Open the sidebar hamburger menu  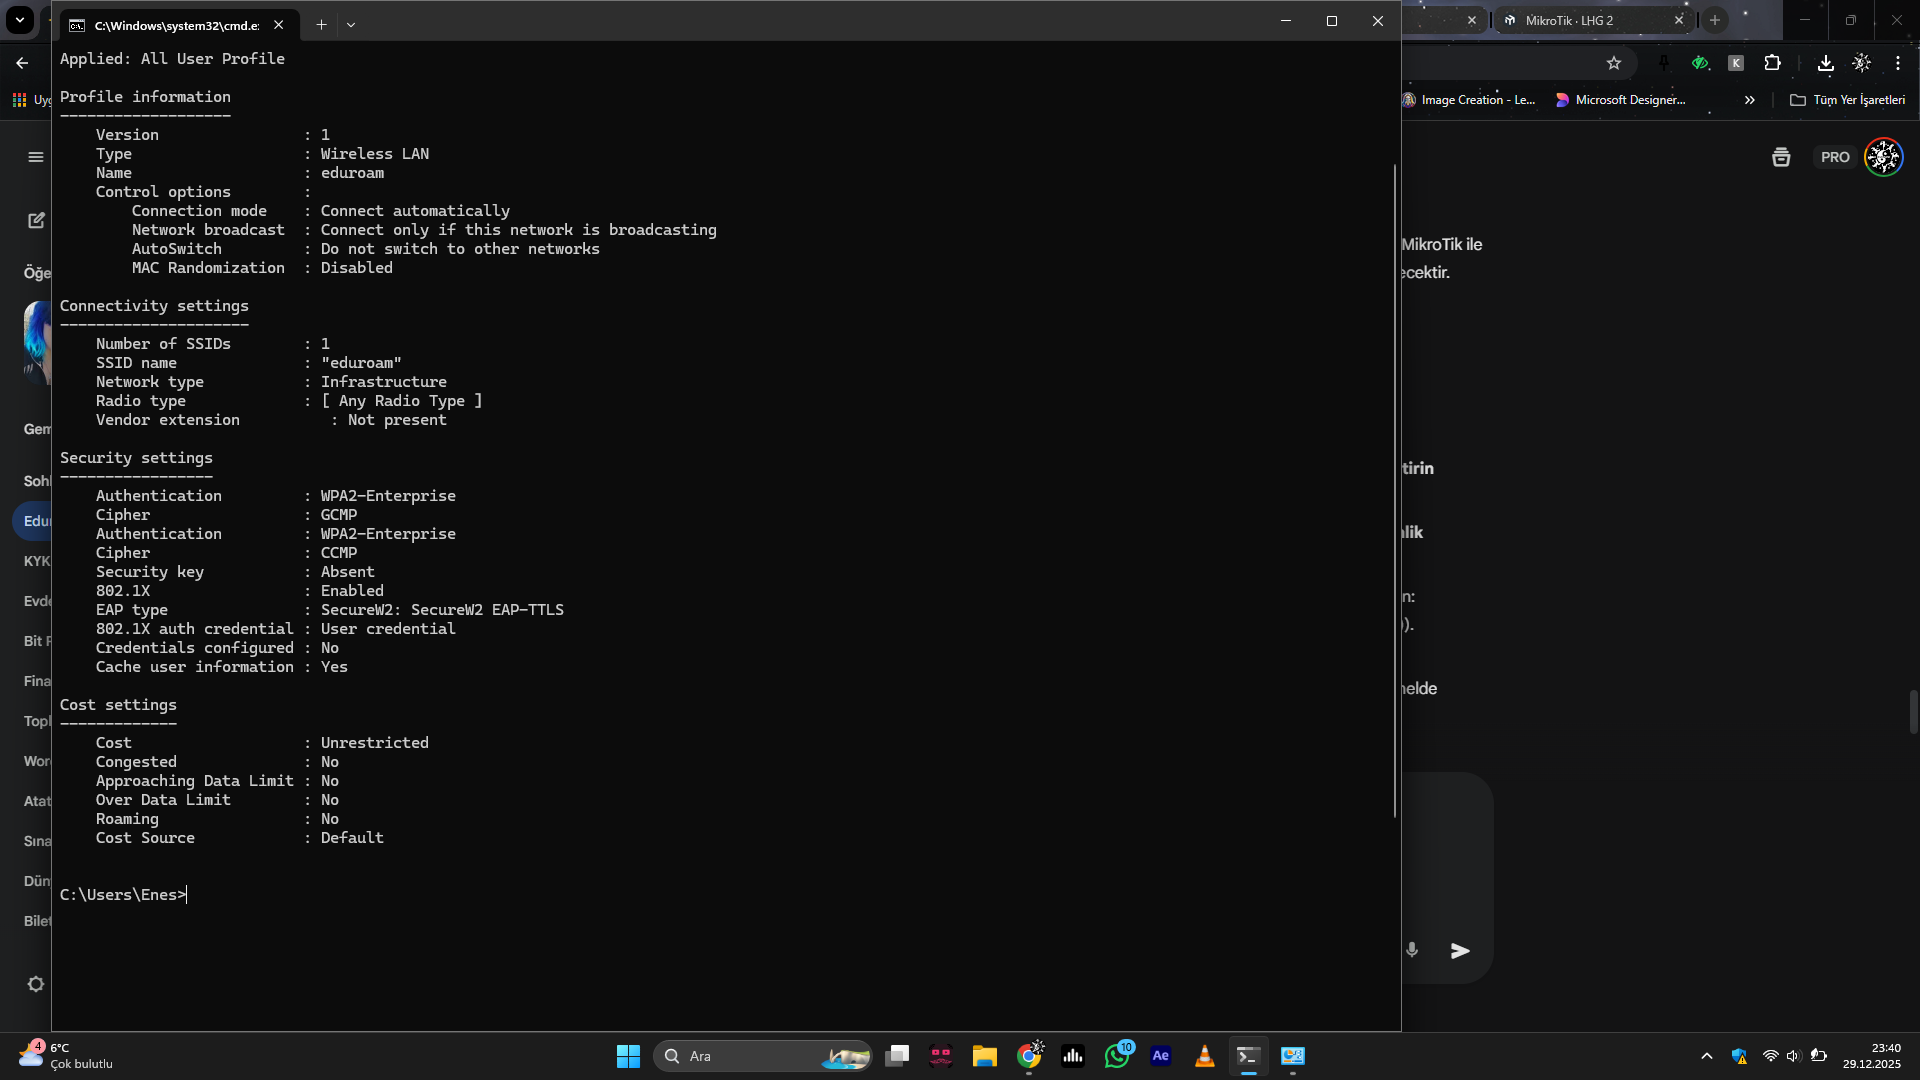tap(36, 157)
